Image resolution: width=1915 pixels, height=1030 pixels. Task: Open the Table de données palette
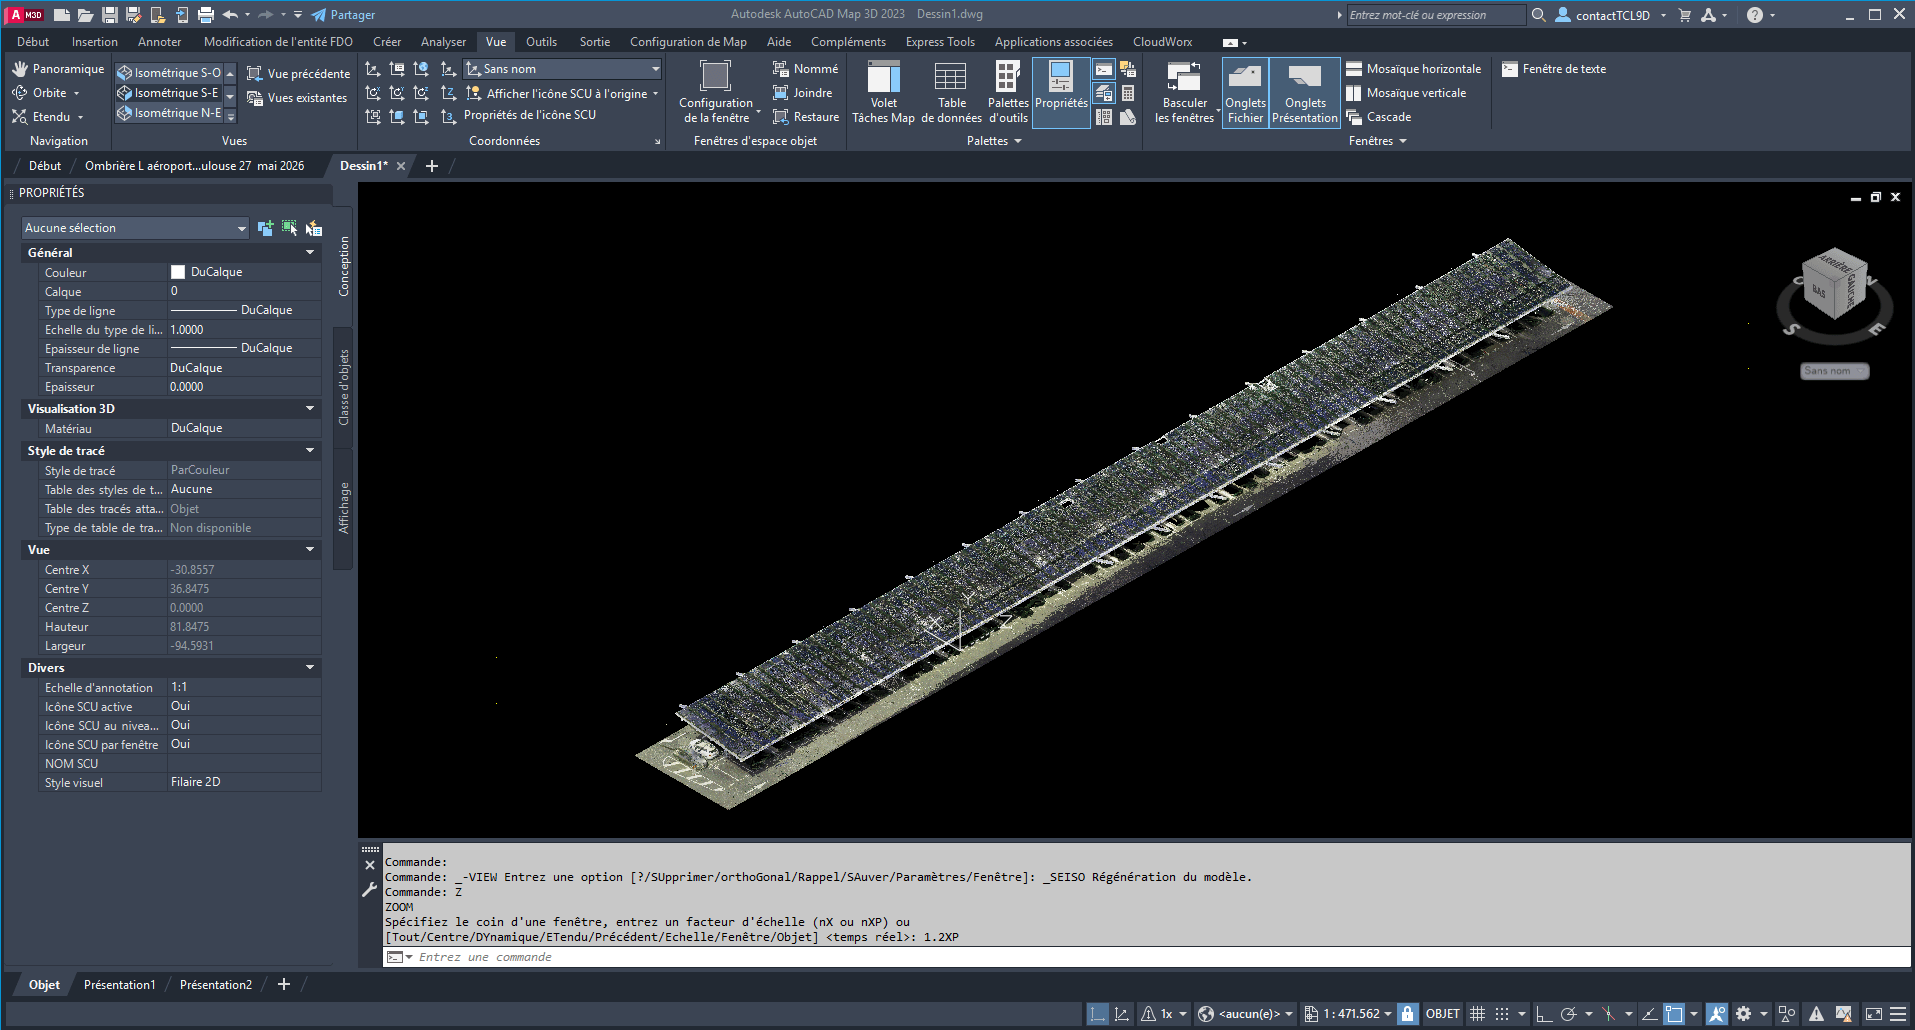(951, 92)
